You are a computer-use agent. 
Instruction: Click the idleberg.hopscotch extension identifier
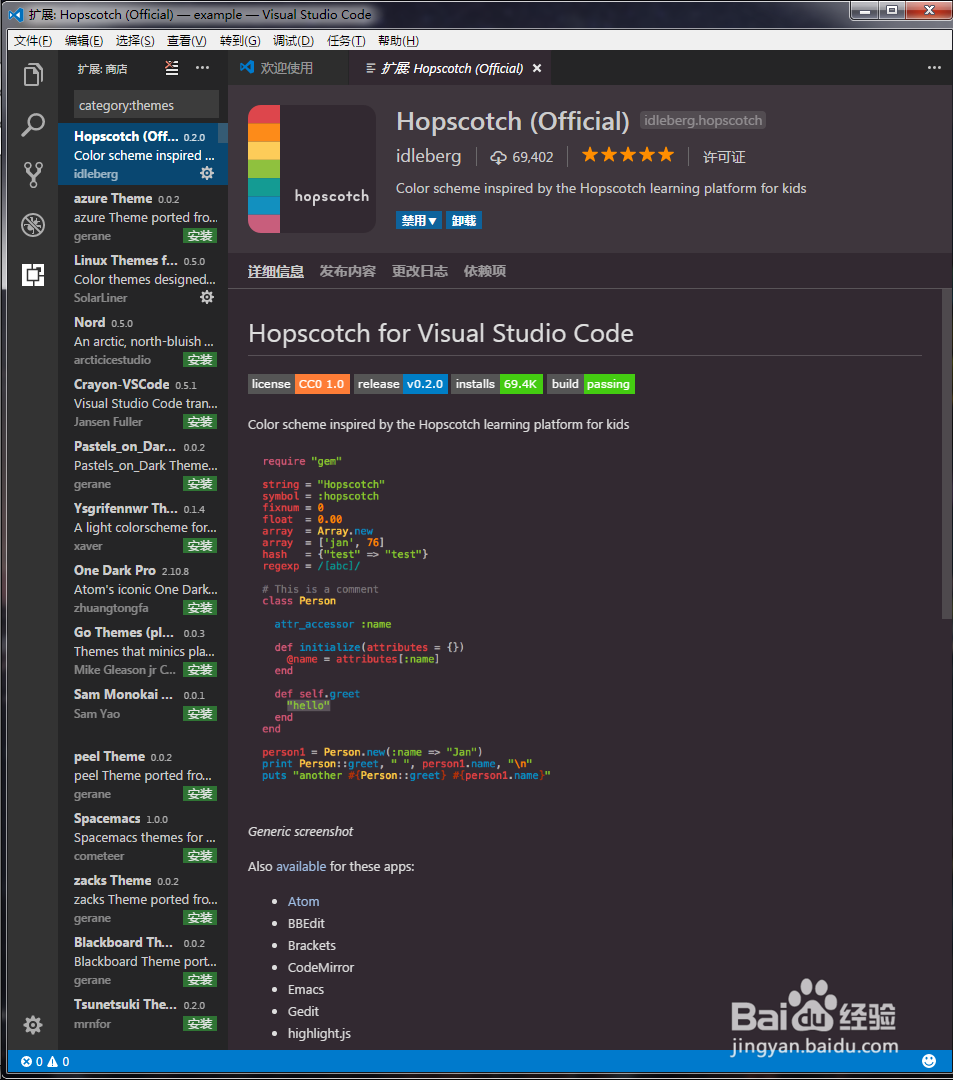703,121
